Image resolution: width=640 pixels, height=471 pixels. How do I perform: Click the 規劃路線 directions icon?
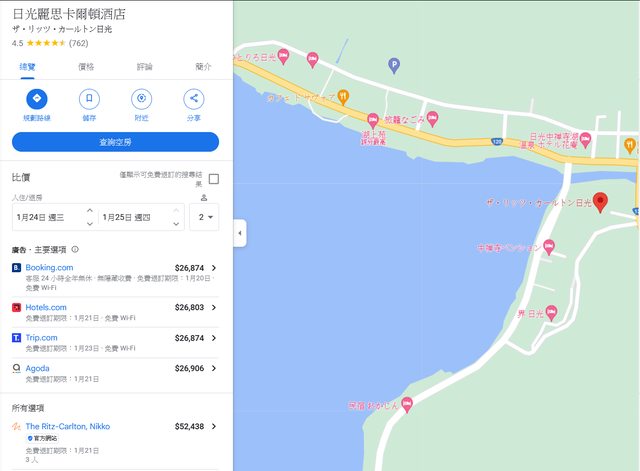[x=37, y=99]
